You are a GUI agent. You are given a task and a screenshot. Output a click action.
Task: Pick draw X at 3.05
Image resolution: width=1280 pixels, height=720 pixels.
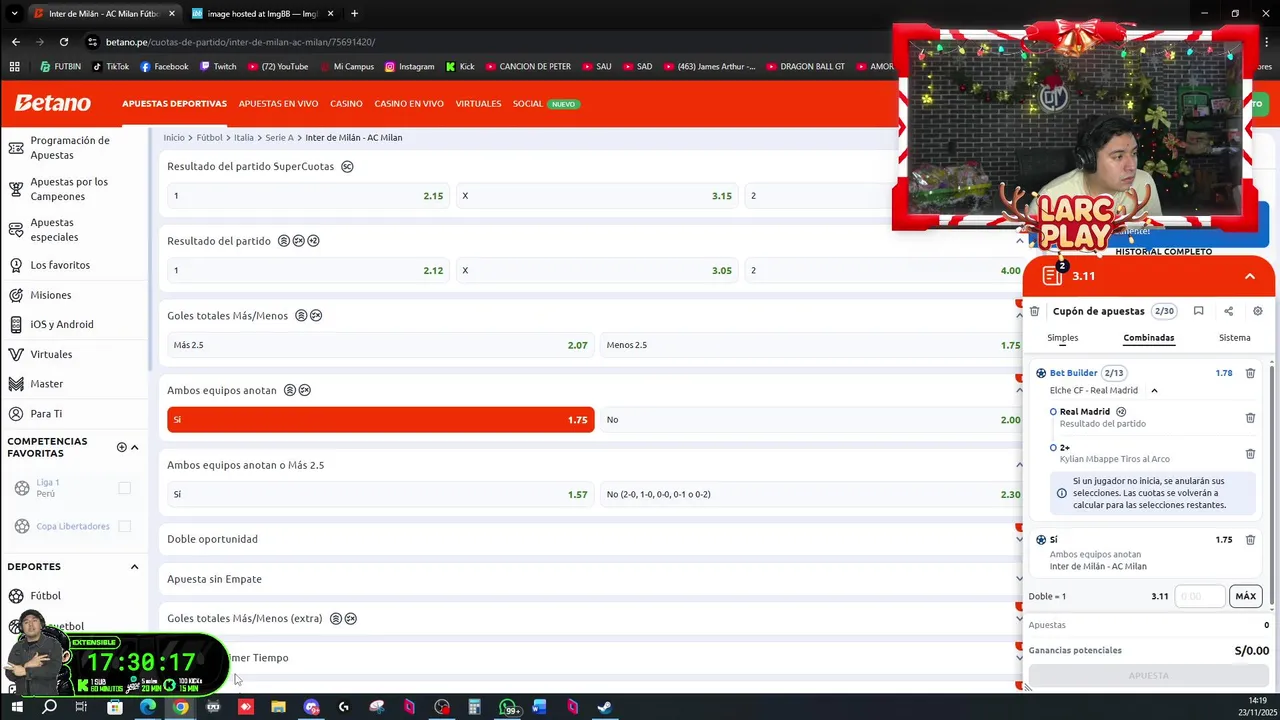[x=597, y=270]
